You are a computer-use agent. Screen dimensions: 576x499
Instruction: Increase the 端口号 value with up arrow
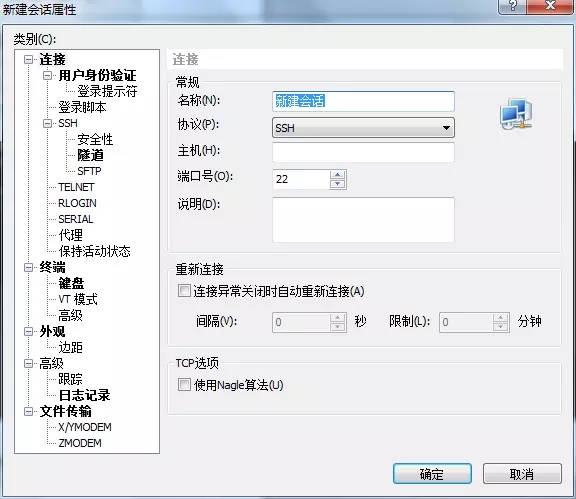point(338,175)
